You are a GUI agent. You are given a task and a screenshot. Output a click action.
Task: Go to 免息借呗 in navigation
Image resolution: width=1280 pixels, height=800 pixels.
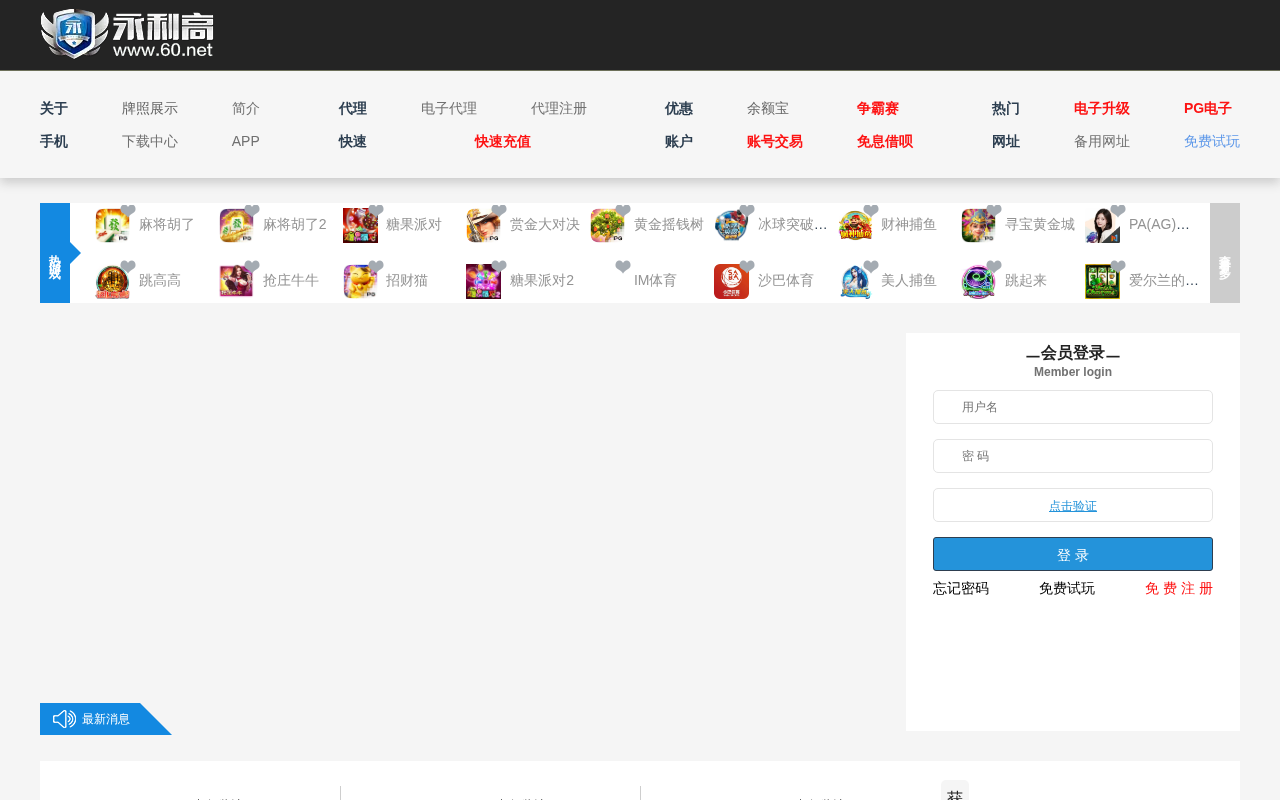[885, 142]
